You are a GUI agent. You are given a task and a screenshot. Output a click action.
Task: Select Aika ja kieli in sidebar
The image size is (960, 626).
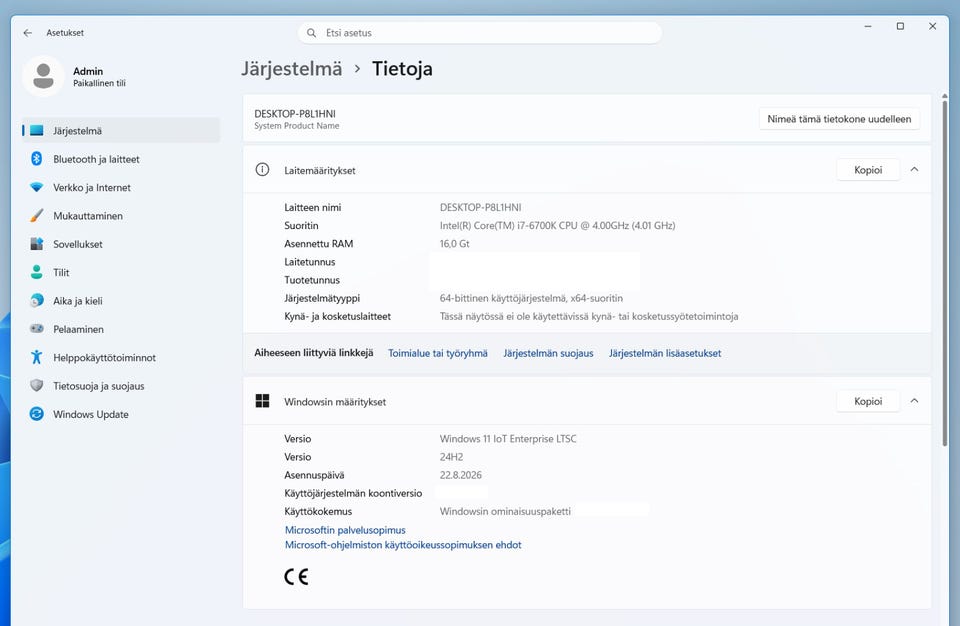pyautogui.click(x=121, y=301)
